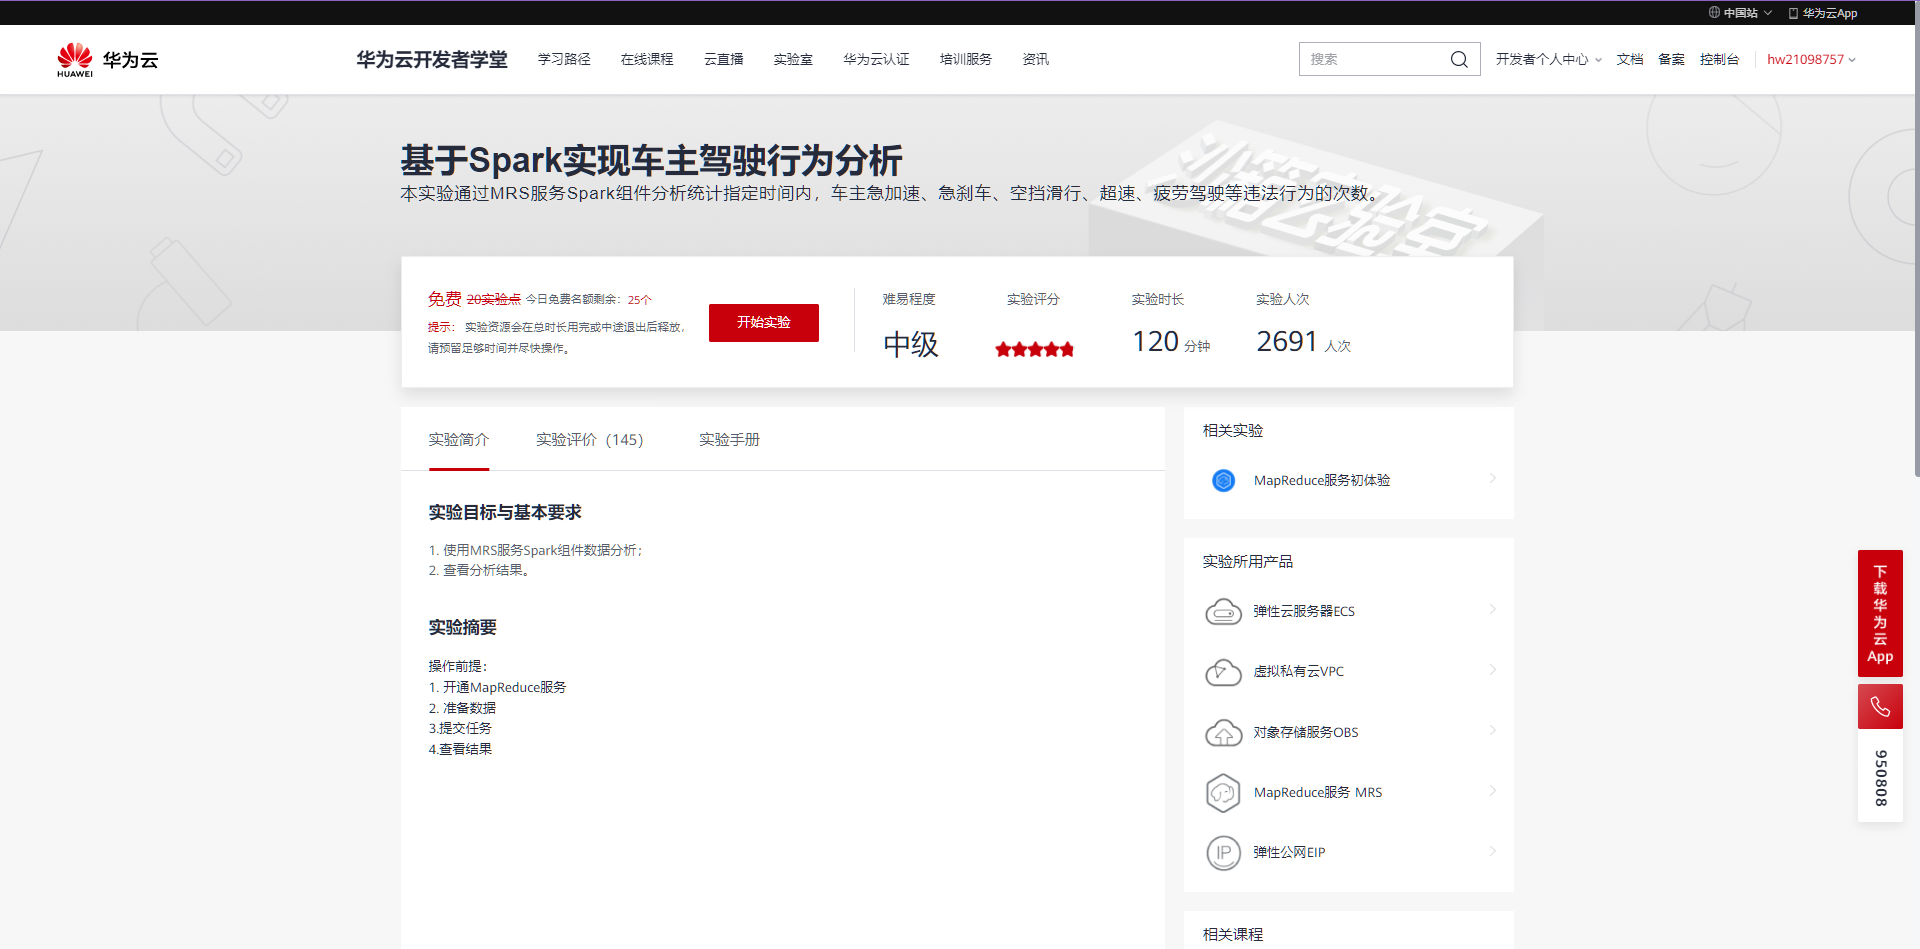Open the 文档 link
1920x949 pixels.
point(1630,59)
